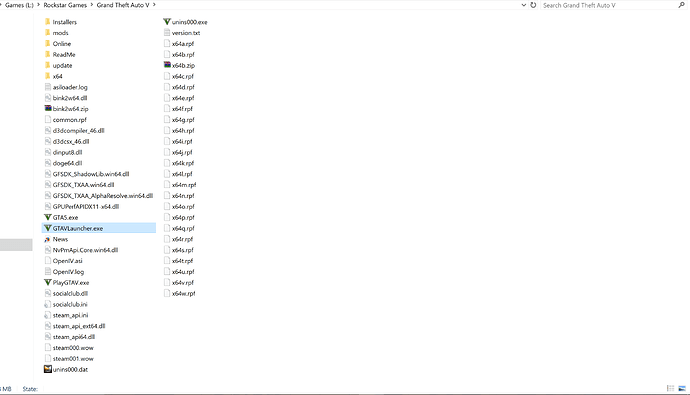
Task: Click the Online folder icon
Action: click(48, 44)
